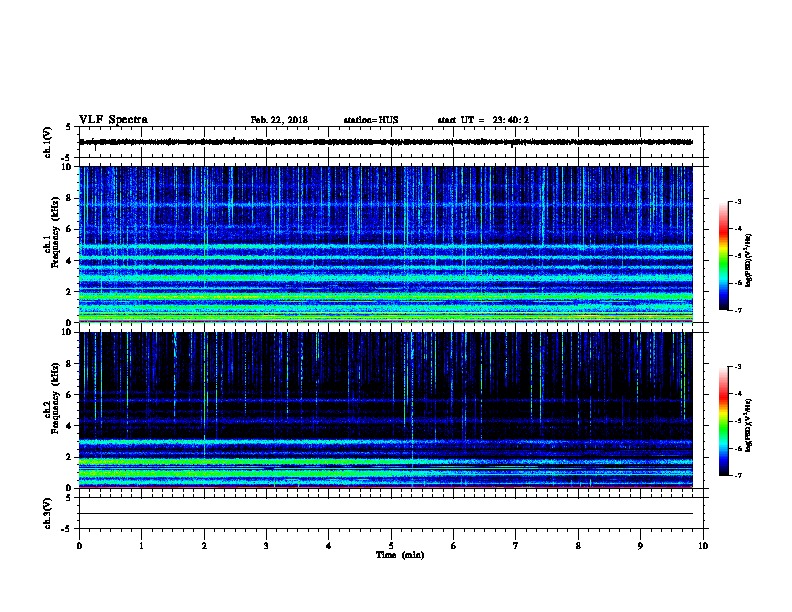Click the ch.1 frequency tick "8"
792x612 pixels.
69,198
